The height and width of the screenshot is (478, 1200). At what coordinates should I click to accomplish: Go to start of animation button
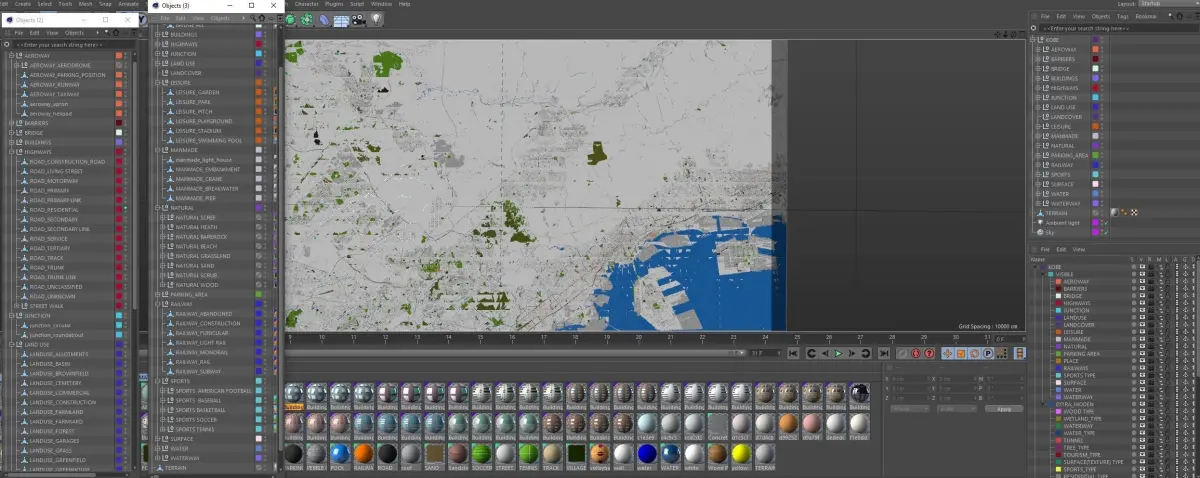(x=793, y=353)
